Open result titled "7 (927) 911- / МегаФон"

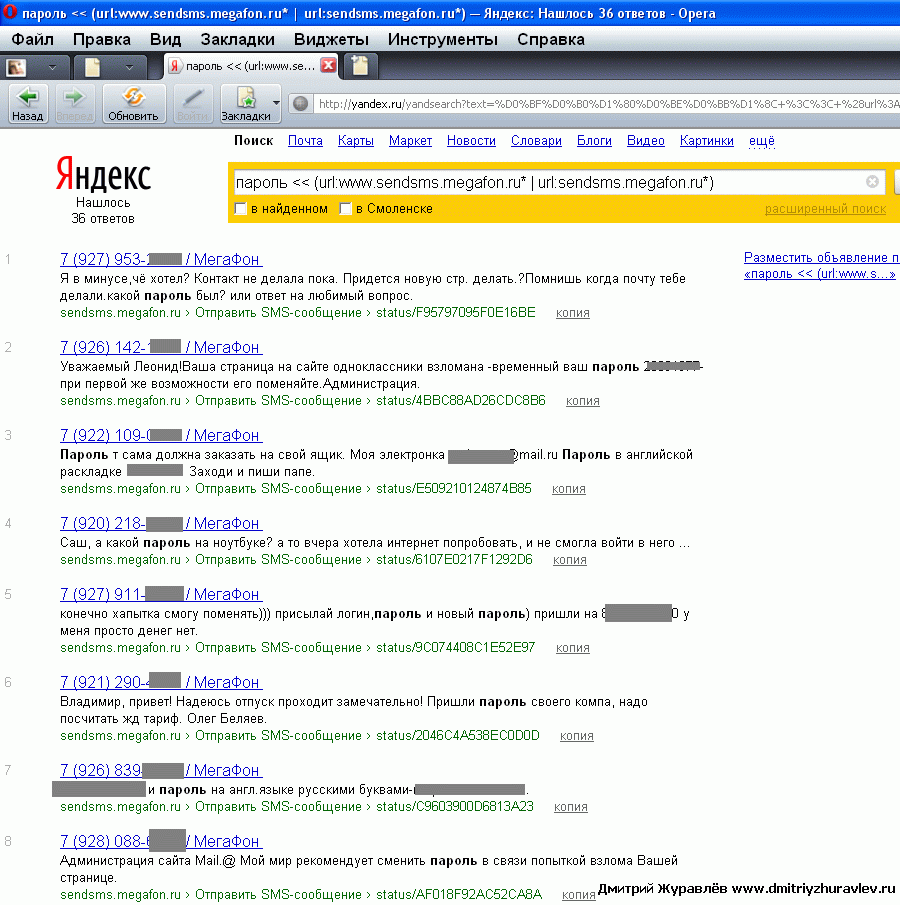[x=161, y=594]
